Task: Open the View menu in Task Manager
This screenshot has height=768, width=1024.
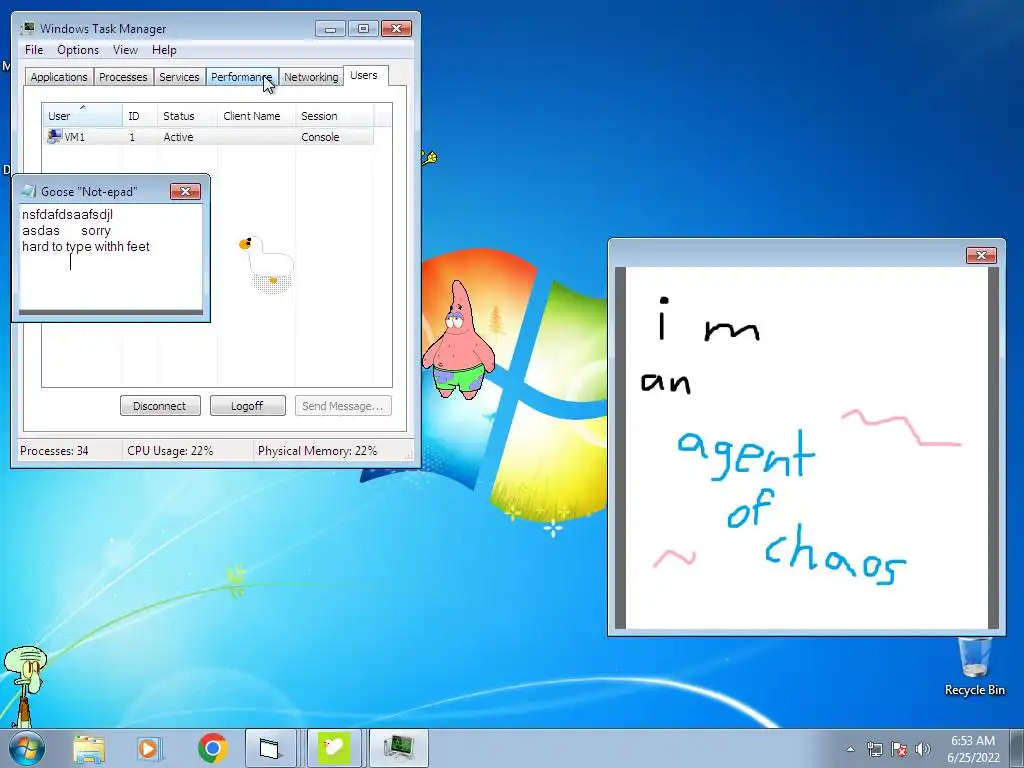Action: click(125, 50)
